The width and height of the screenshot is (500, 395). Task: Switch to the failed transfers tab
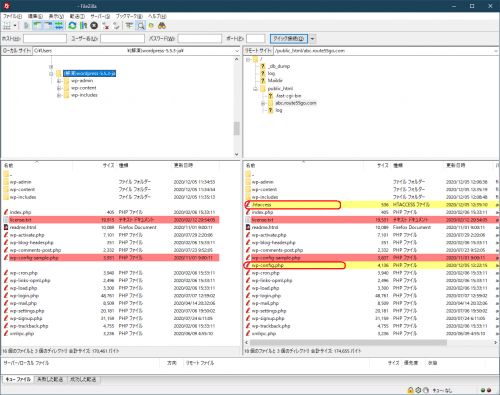tap(50, 379)
